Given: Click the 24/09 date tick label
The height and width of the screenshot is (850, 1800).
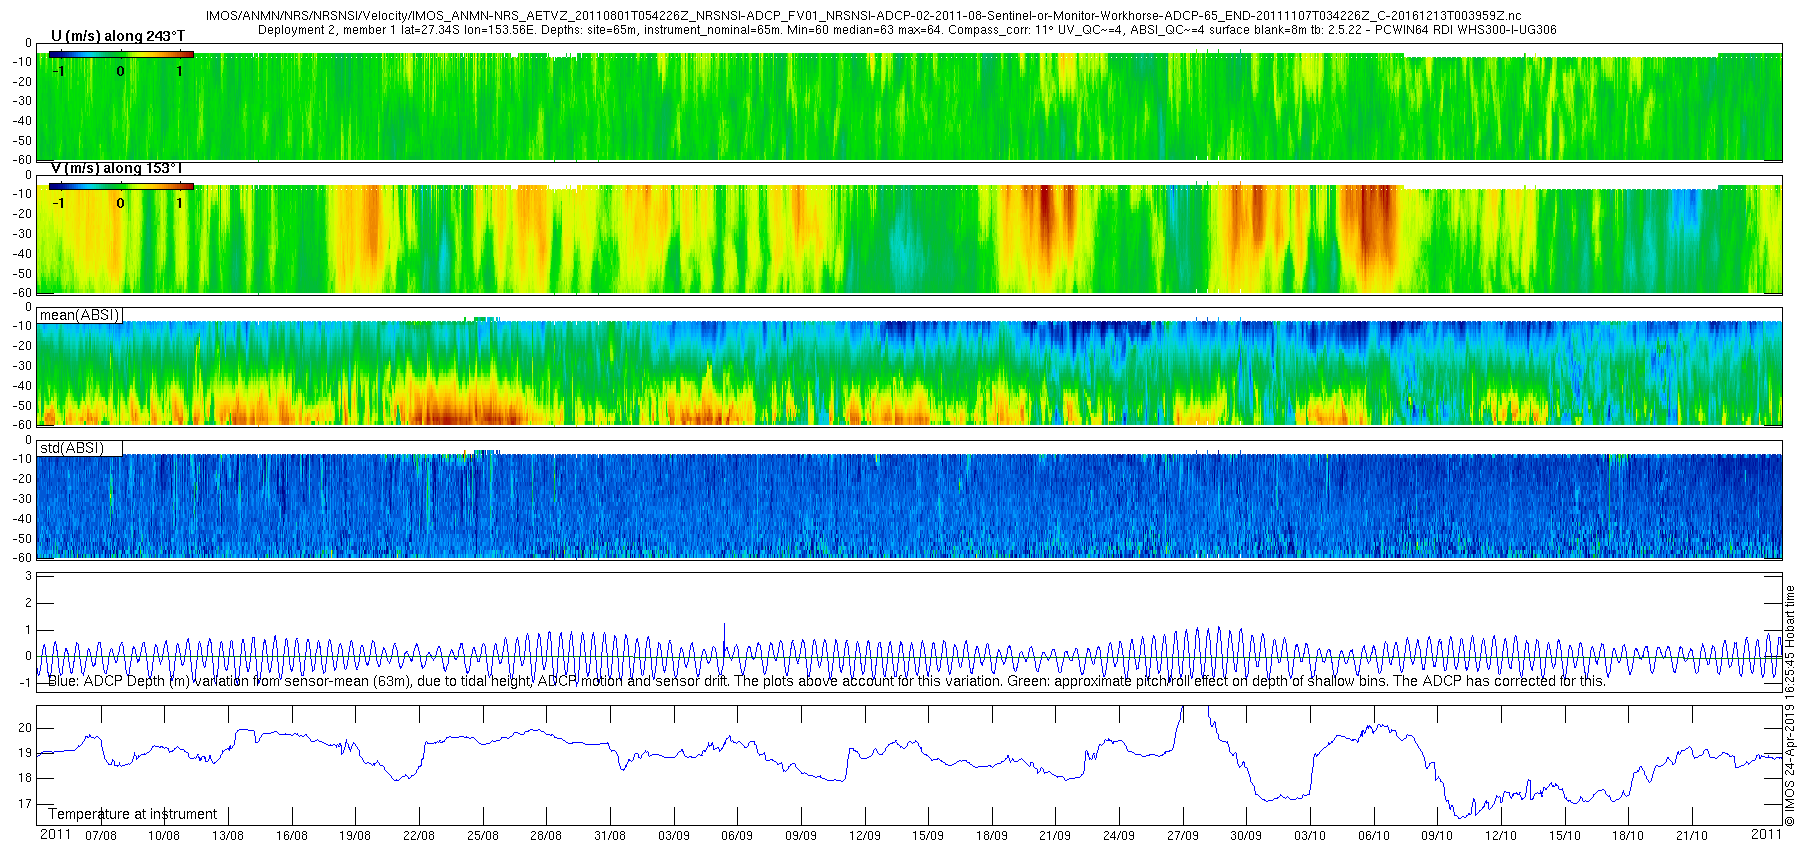Looking at the screenshot, I should 1119,836.
